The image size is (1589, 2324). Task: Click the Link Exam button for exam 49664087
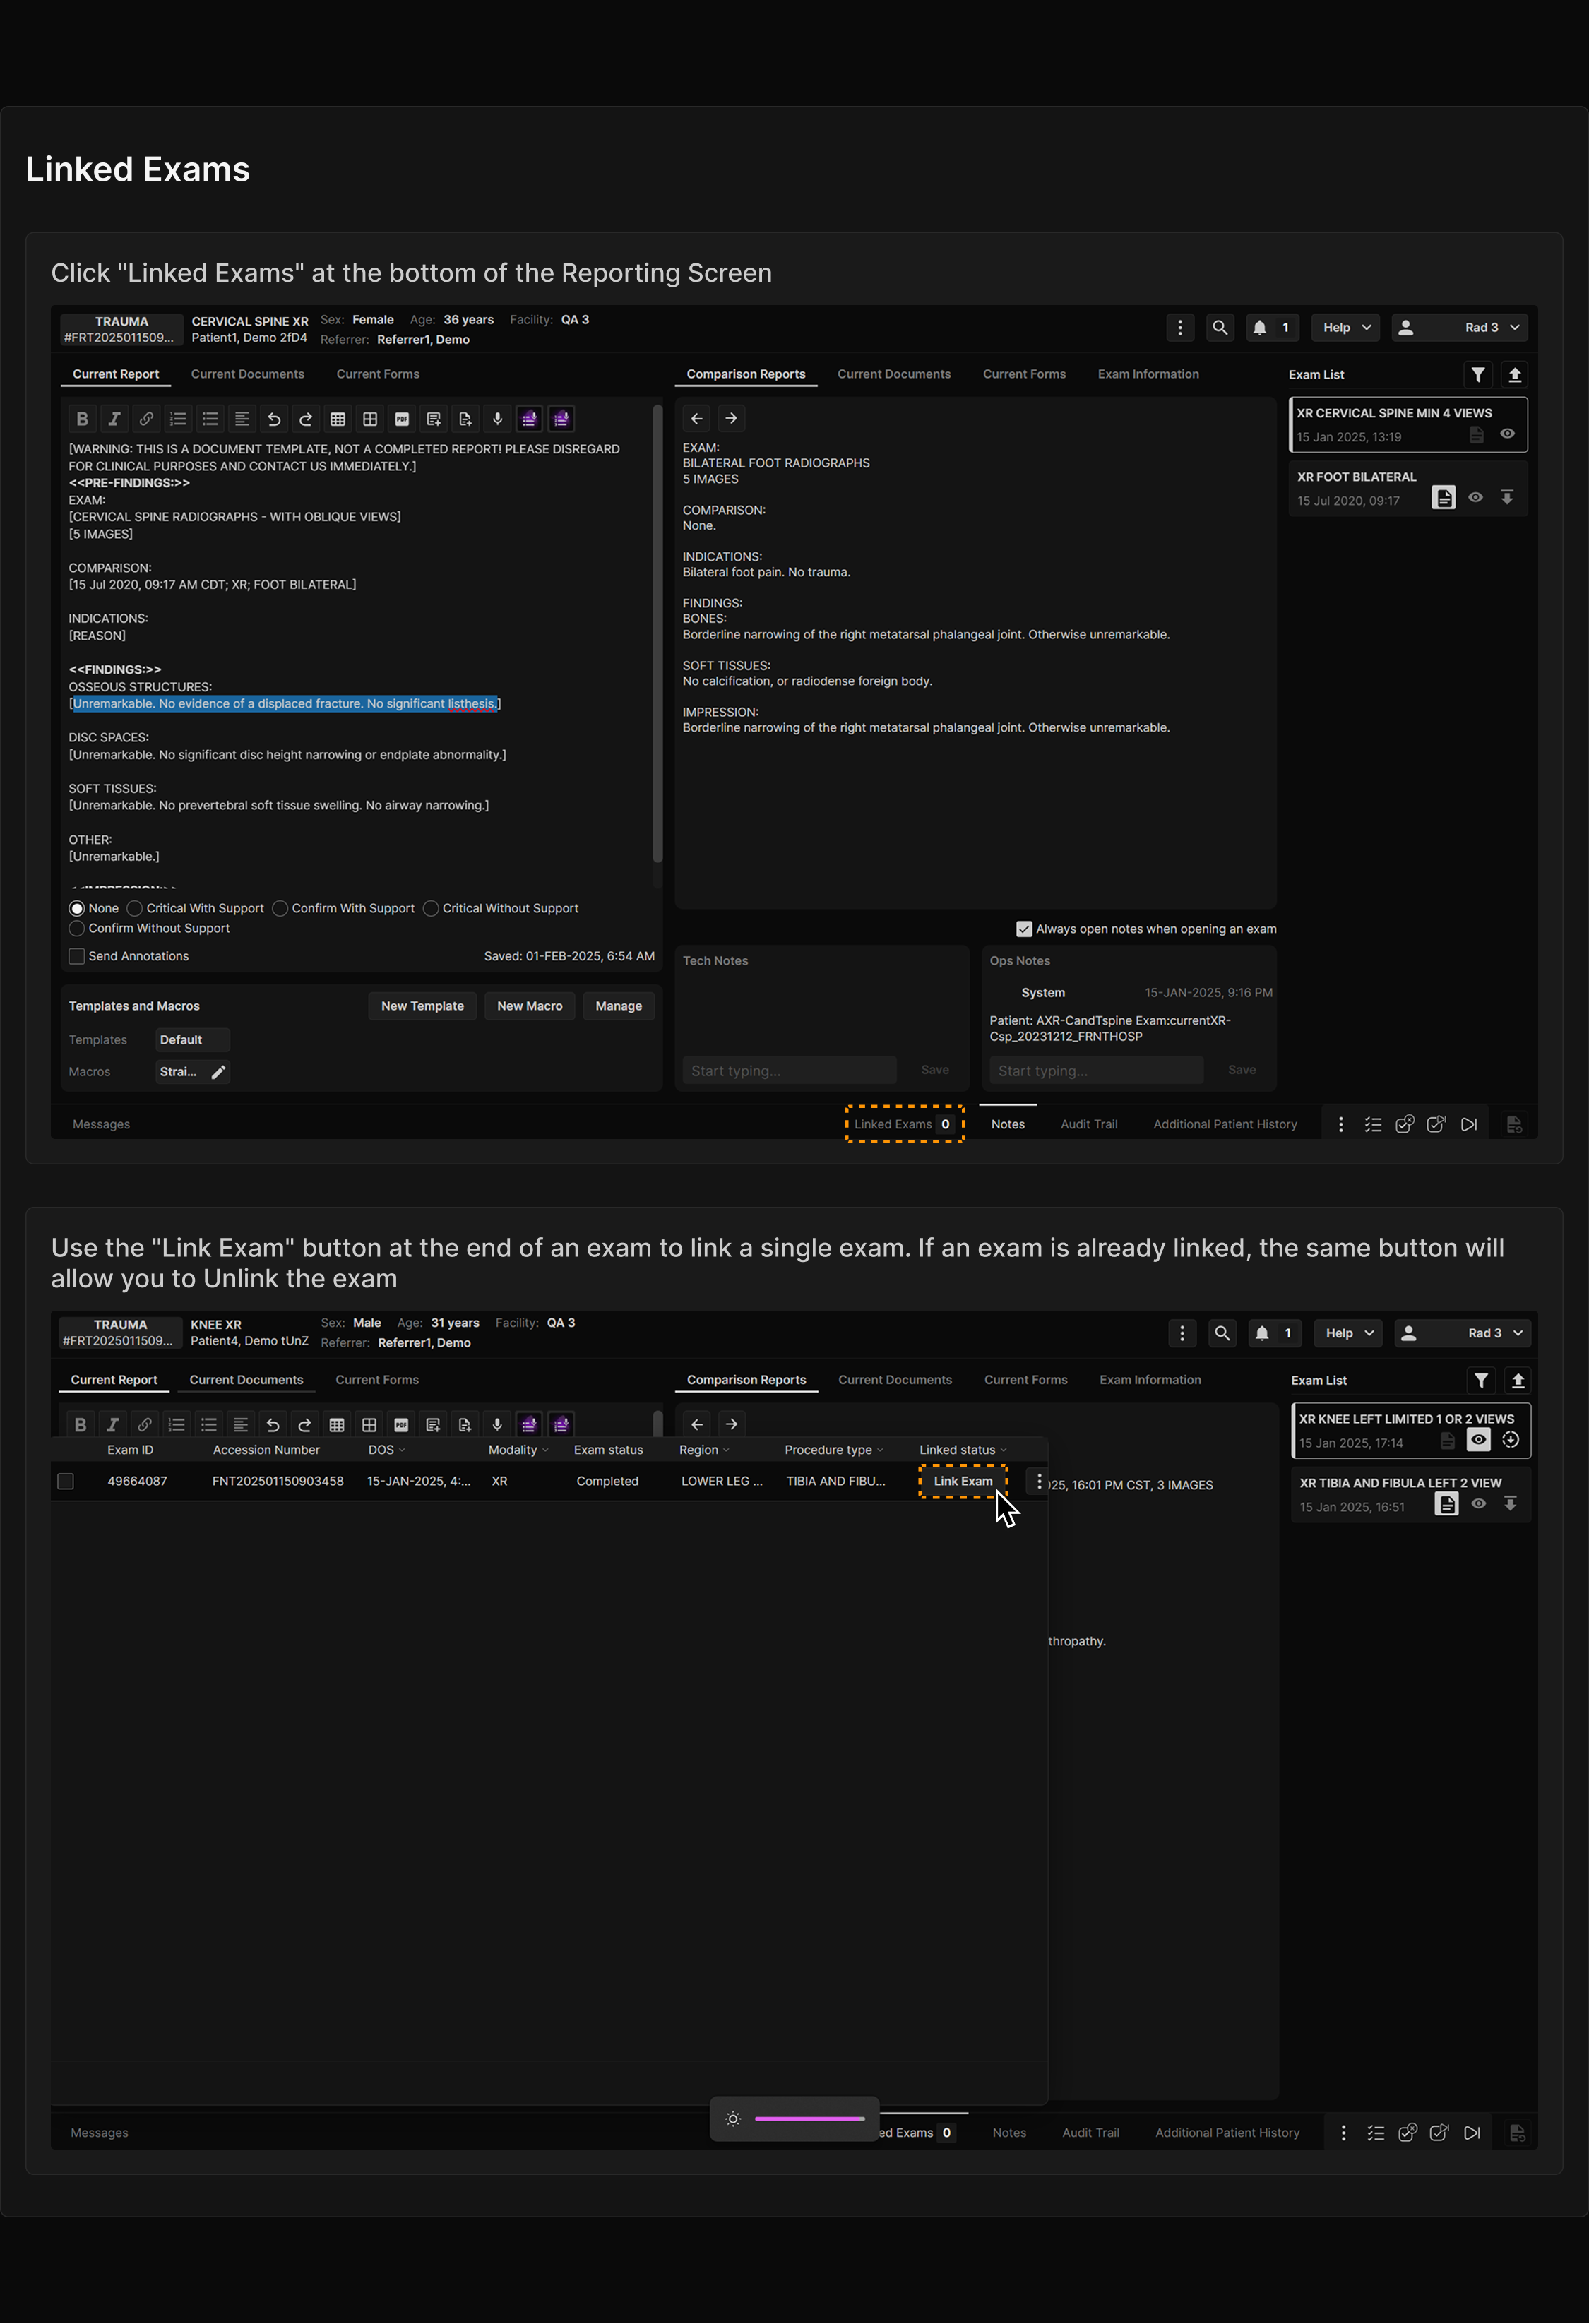coord(963,1482)
